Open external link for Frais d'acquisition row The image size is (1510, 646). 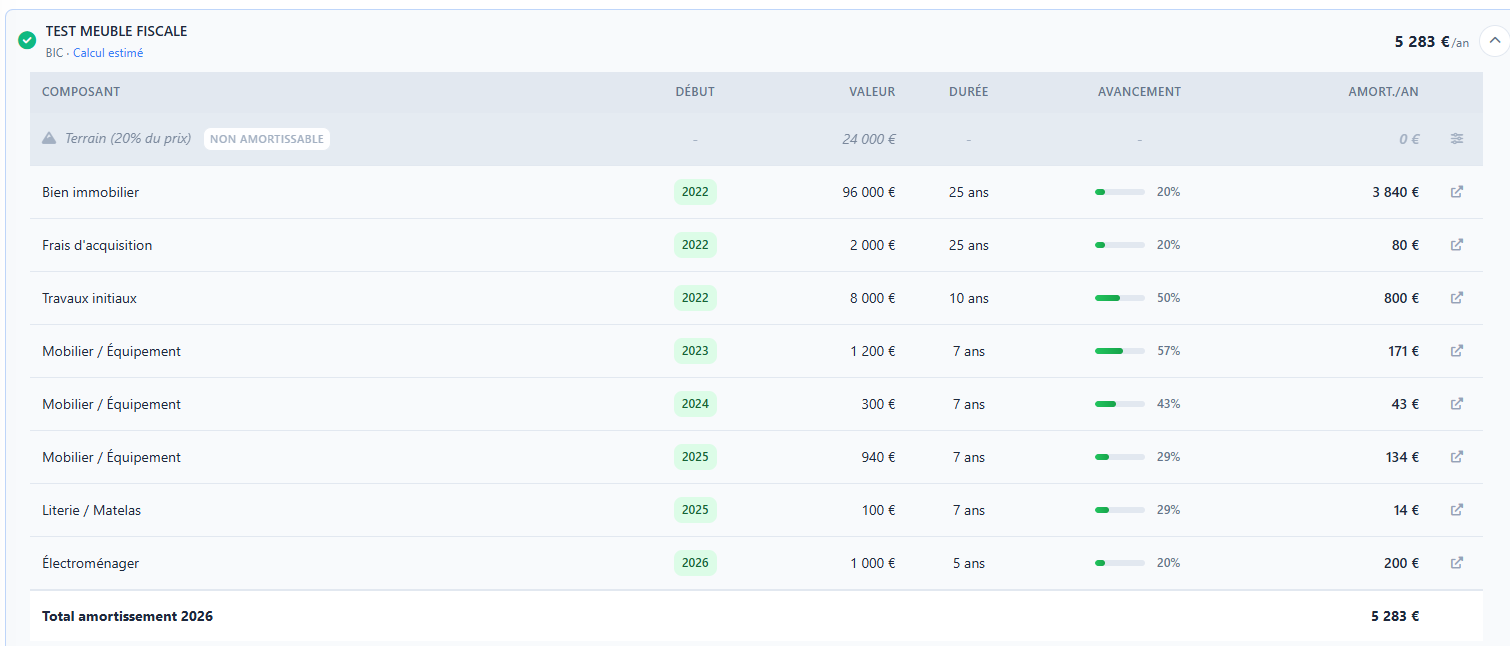click(x=1456, y=245)
